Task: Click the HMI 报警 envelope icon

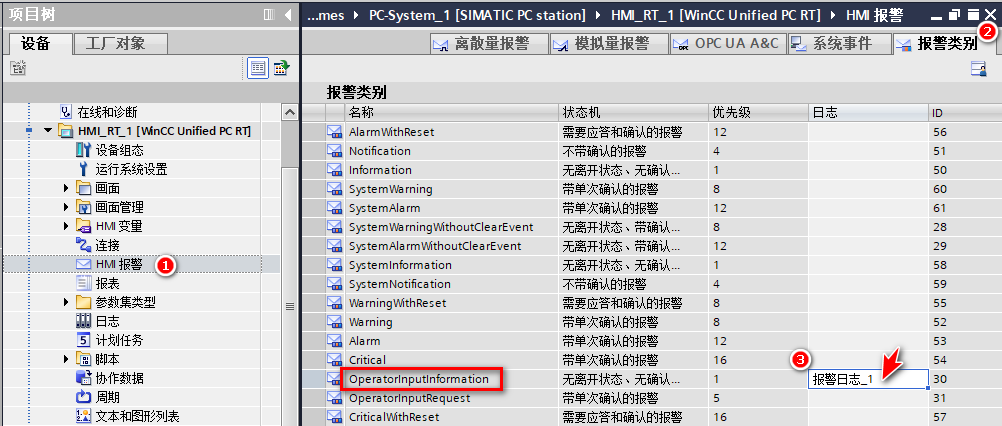Action: [x=84, y=264]
